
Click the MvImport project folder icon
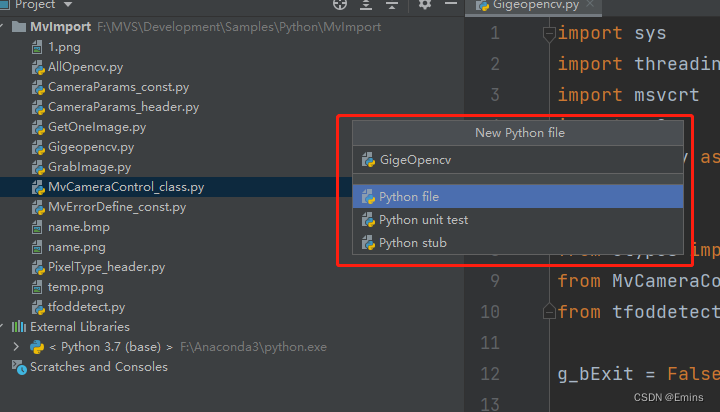[x=18, y=27]
